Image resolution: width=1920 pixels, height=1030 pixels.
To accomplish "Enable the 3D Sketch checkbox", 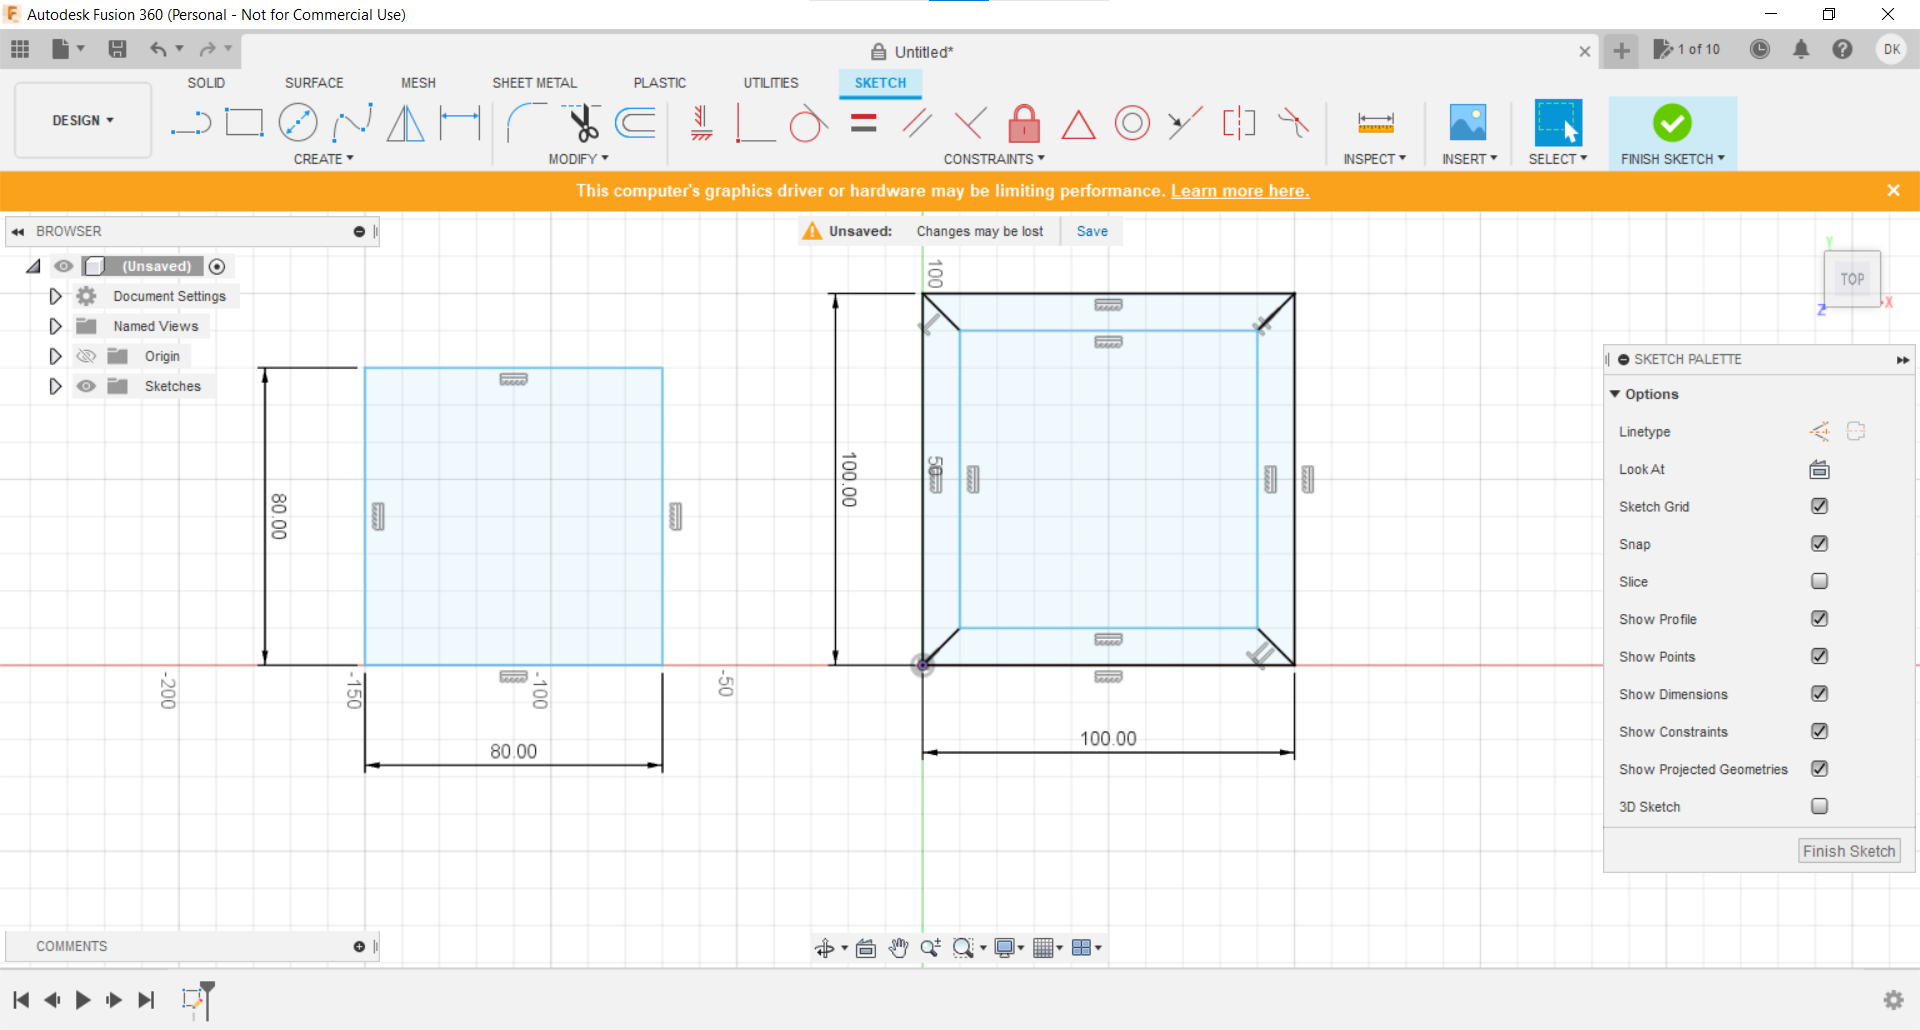I will (x=1819, y=806).
